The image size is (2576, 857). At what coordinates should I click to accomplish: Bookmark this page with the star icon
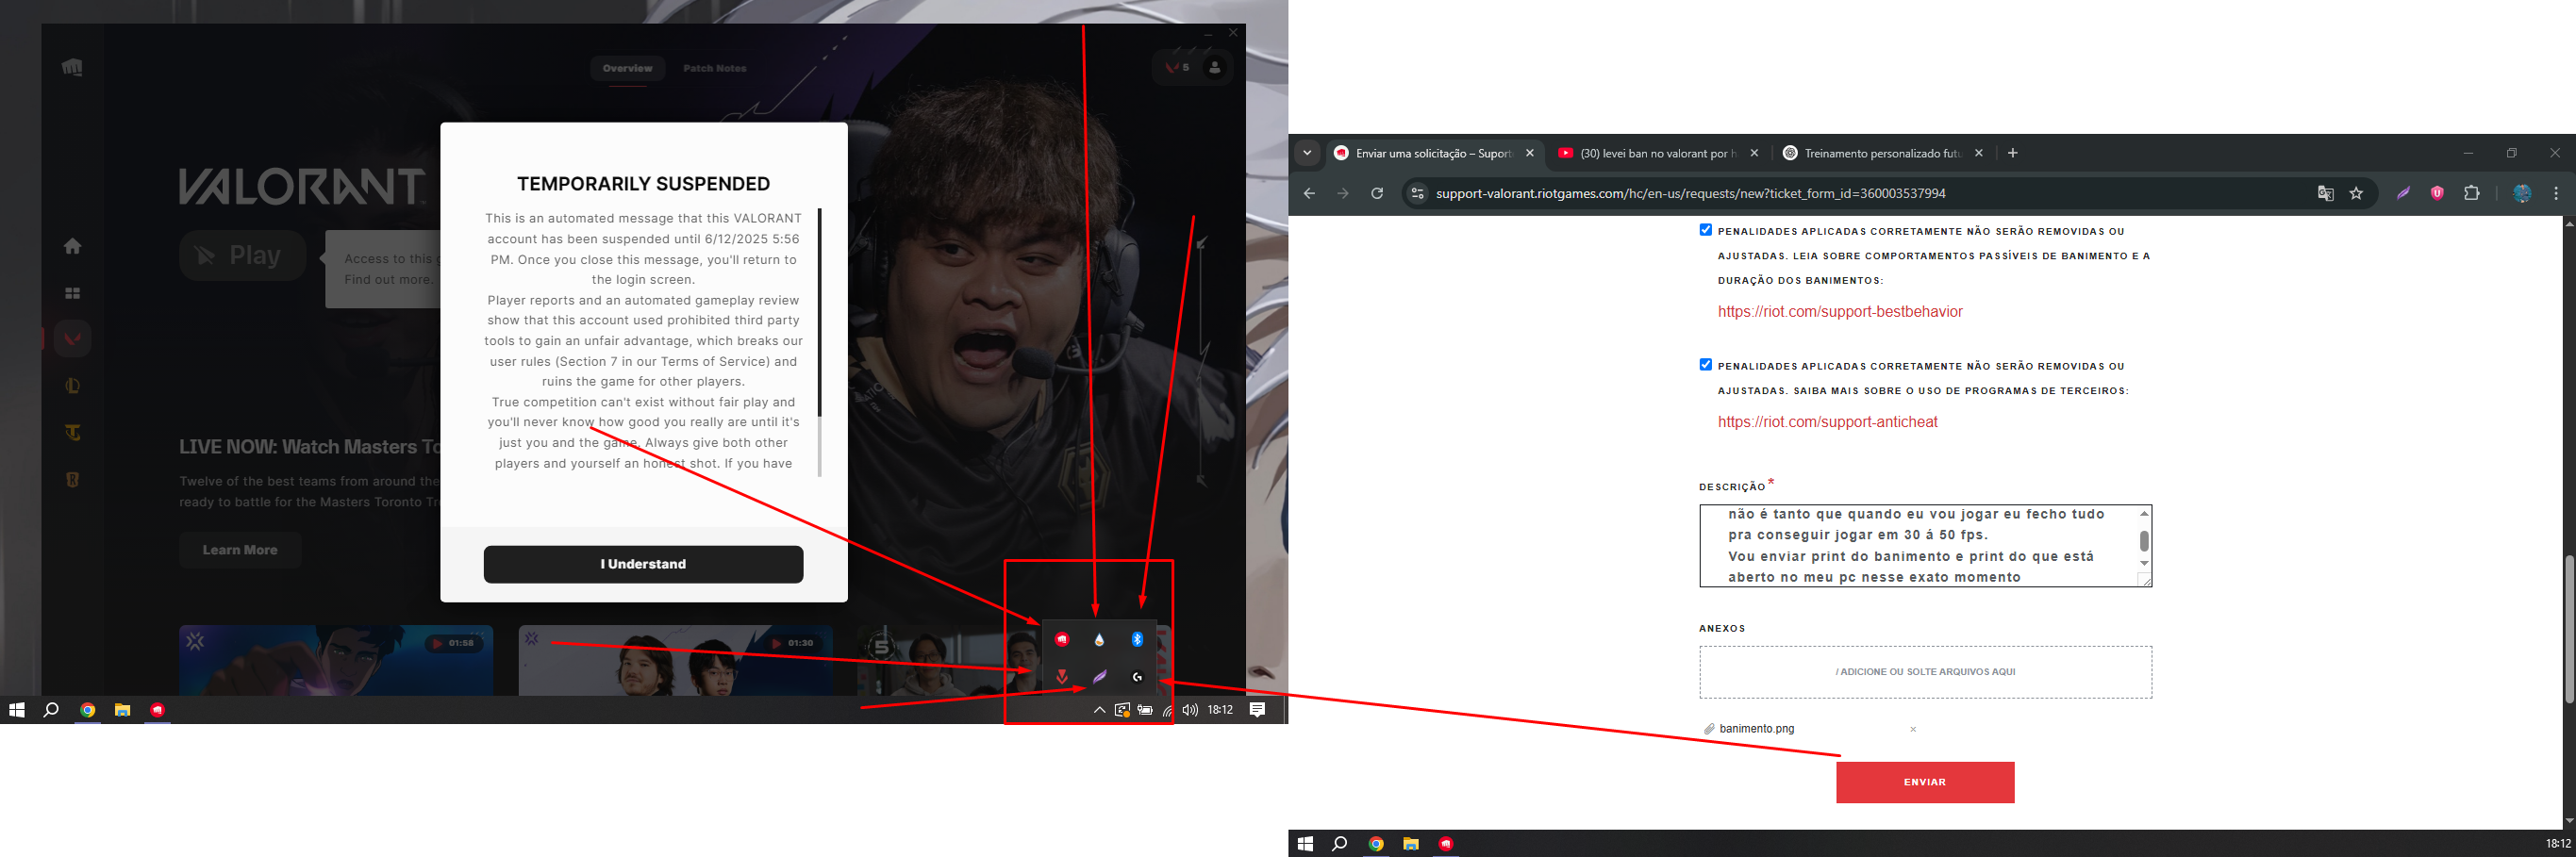(x=2356, y=193)
